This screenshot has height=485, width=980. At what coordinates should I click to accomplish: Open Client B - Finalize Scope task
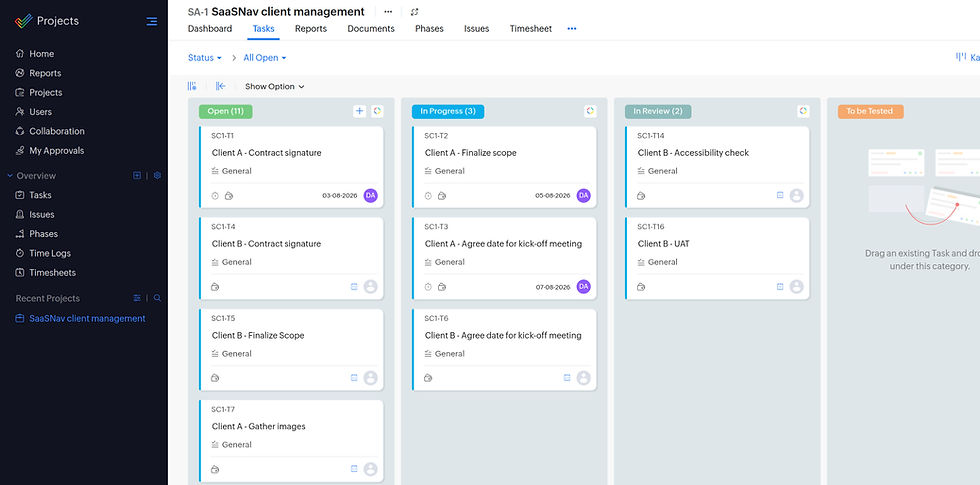point(258,335)
